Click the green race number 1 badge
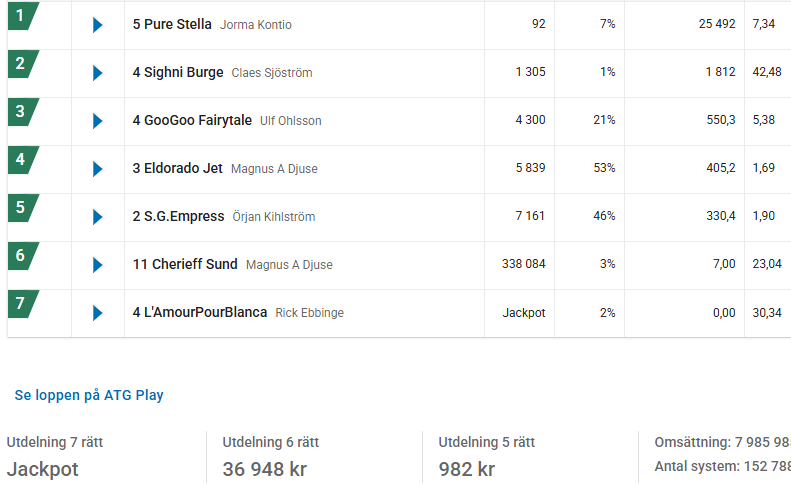 coord(23,16)
